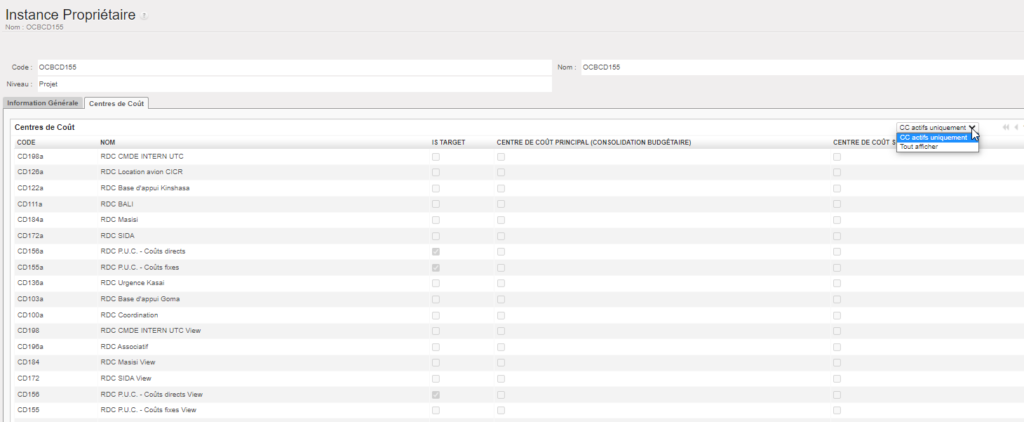The width and height of the screenshot is (1024, 422).
Task: Click the Code field containing OCBCD155
Action: (290, 67)
